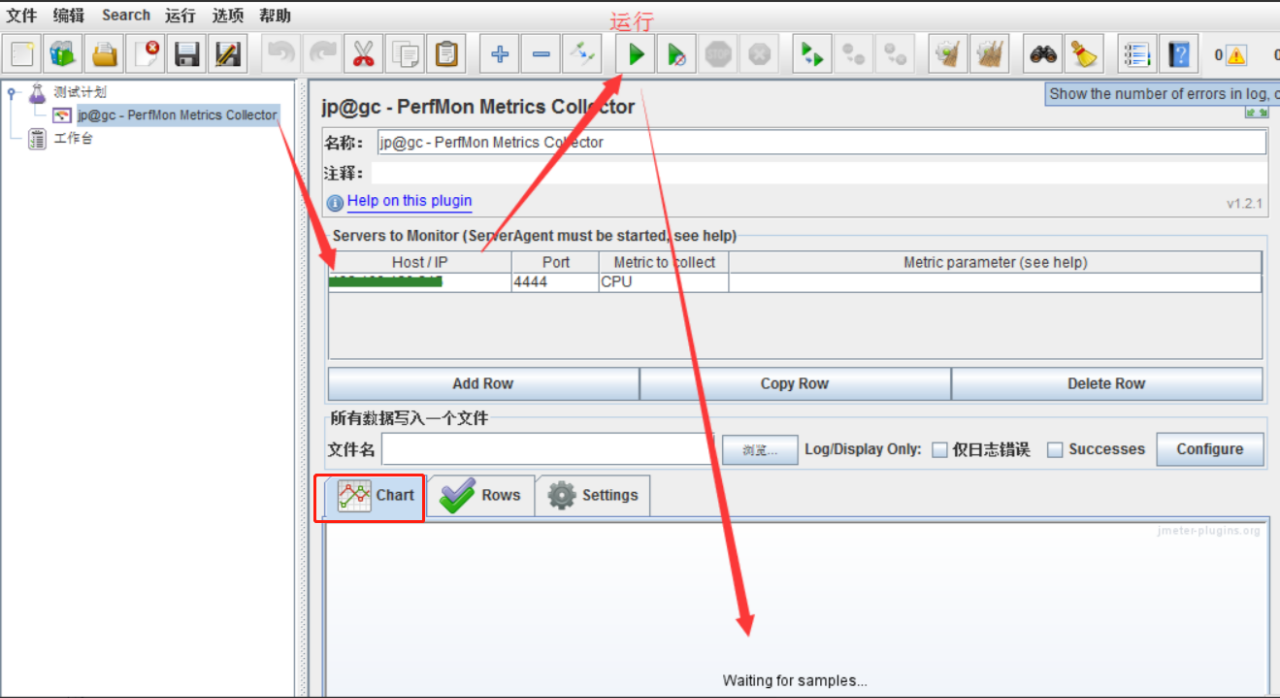Click the Help question mark icon

tap(1178, 54)
